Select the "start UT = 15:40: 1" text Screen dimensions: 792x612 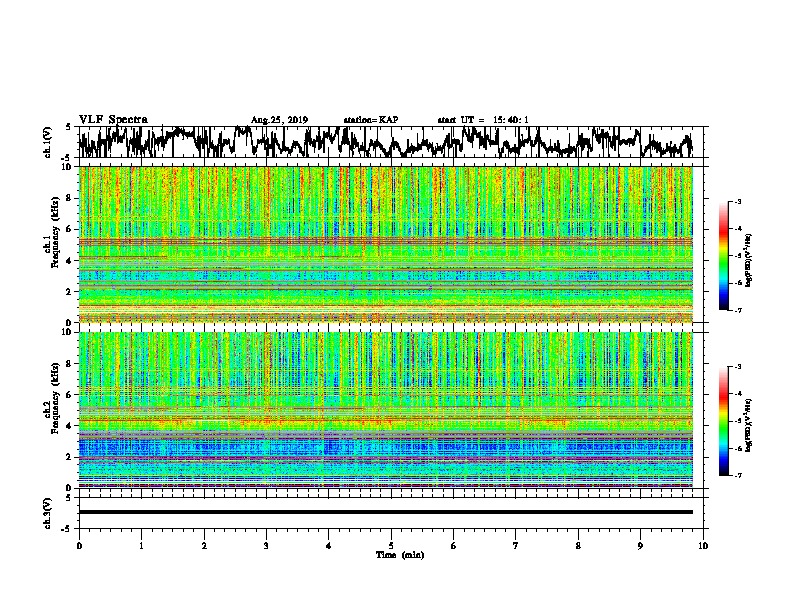coord(483,120)
